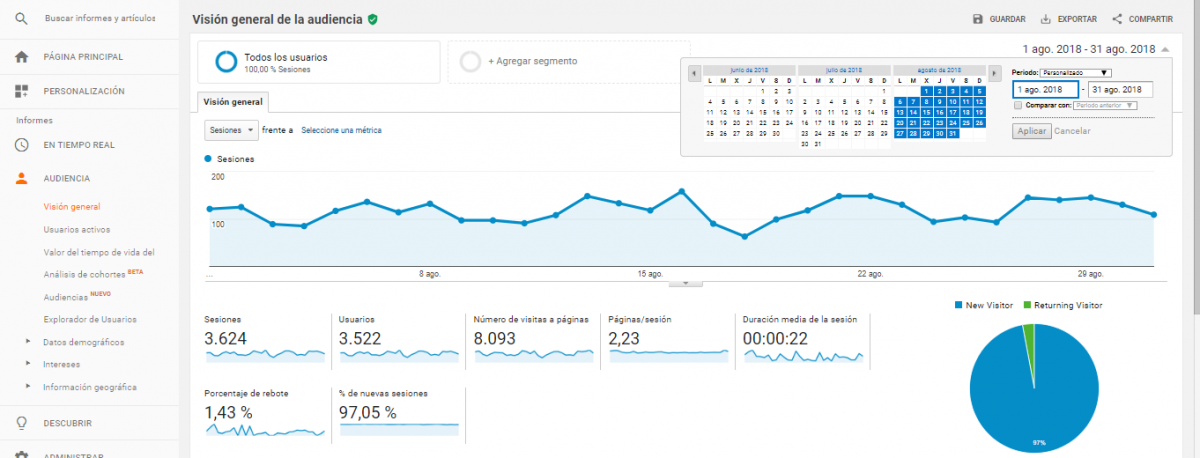Click the Compartir share icon
The image size is (1200, 458).
(x=1116, y=19)
